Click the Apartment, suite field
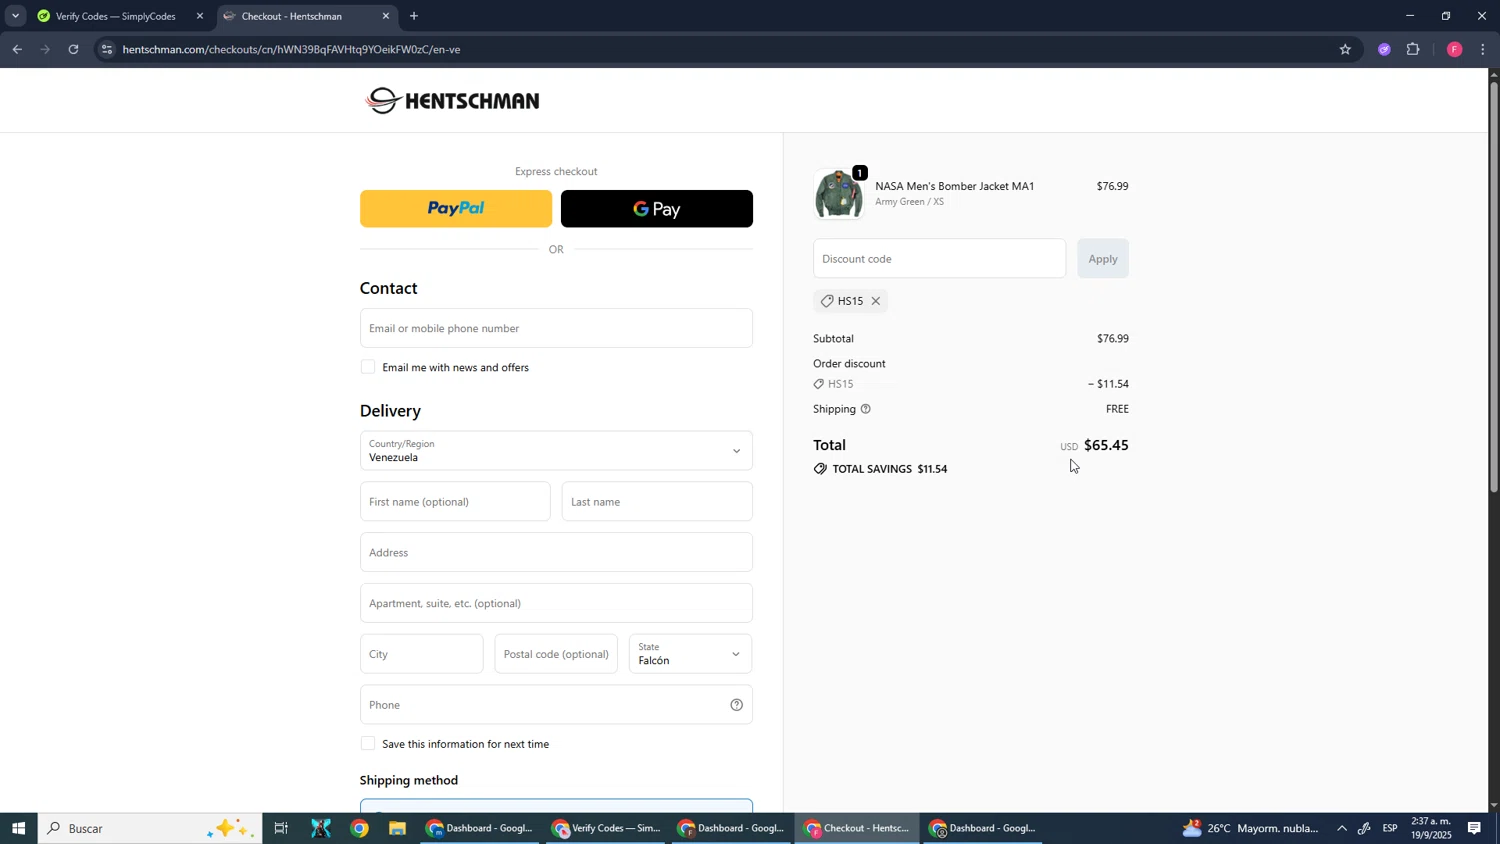This screenshot has width=1500, height=844. (x=556, y=603)
